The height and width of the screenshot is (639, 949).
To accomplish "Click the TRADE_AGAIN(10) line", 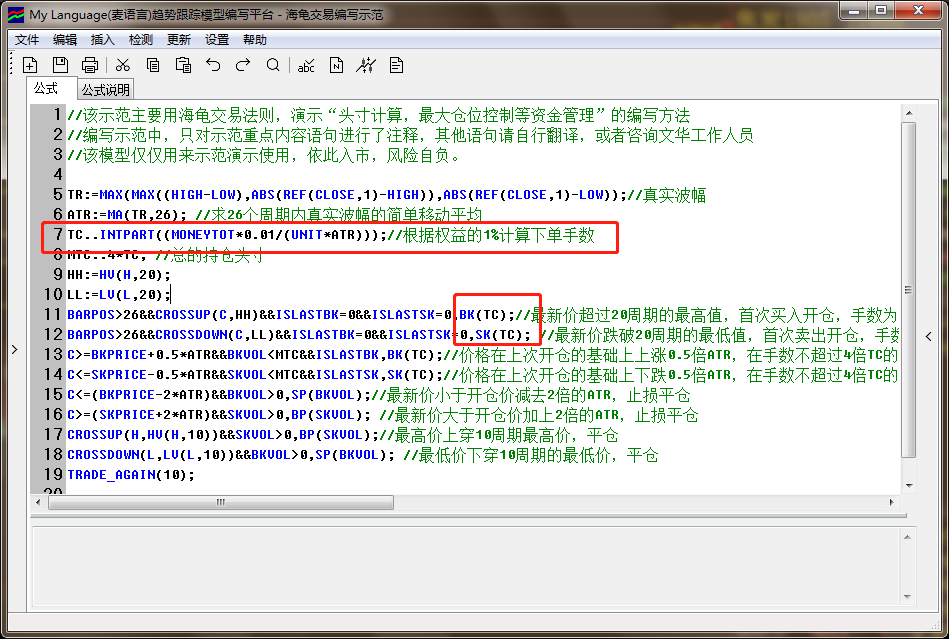I will 131,474.
